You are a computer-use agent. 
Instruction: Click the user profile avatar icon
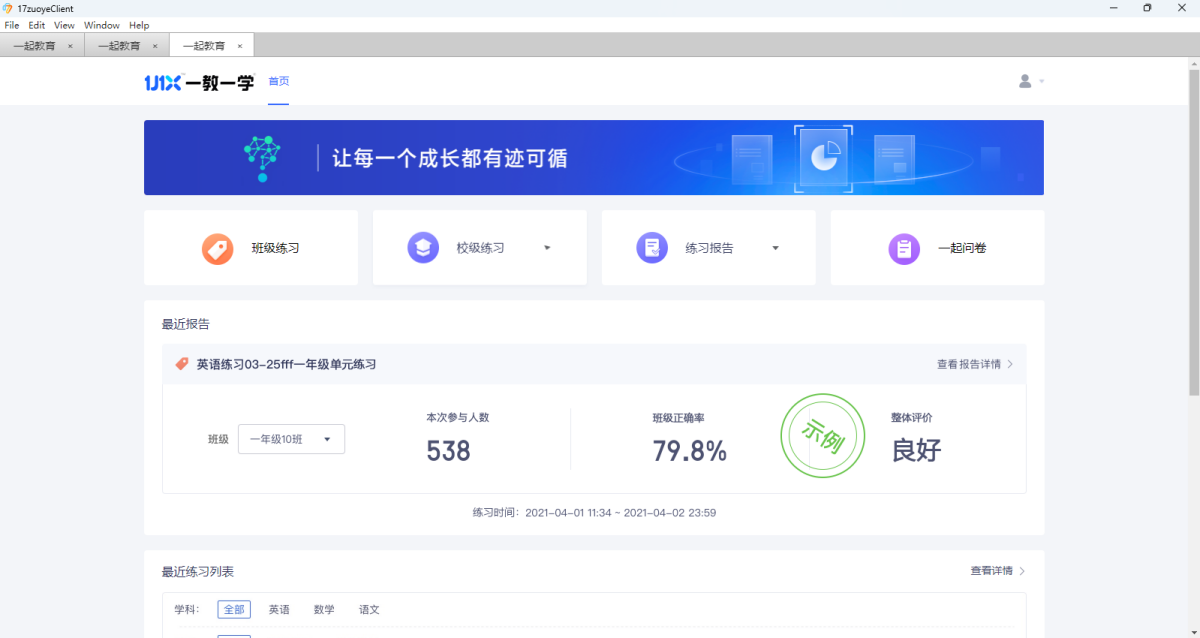1025,81
